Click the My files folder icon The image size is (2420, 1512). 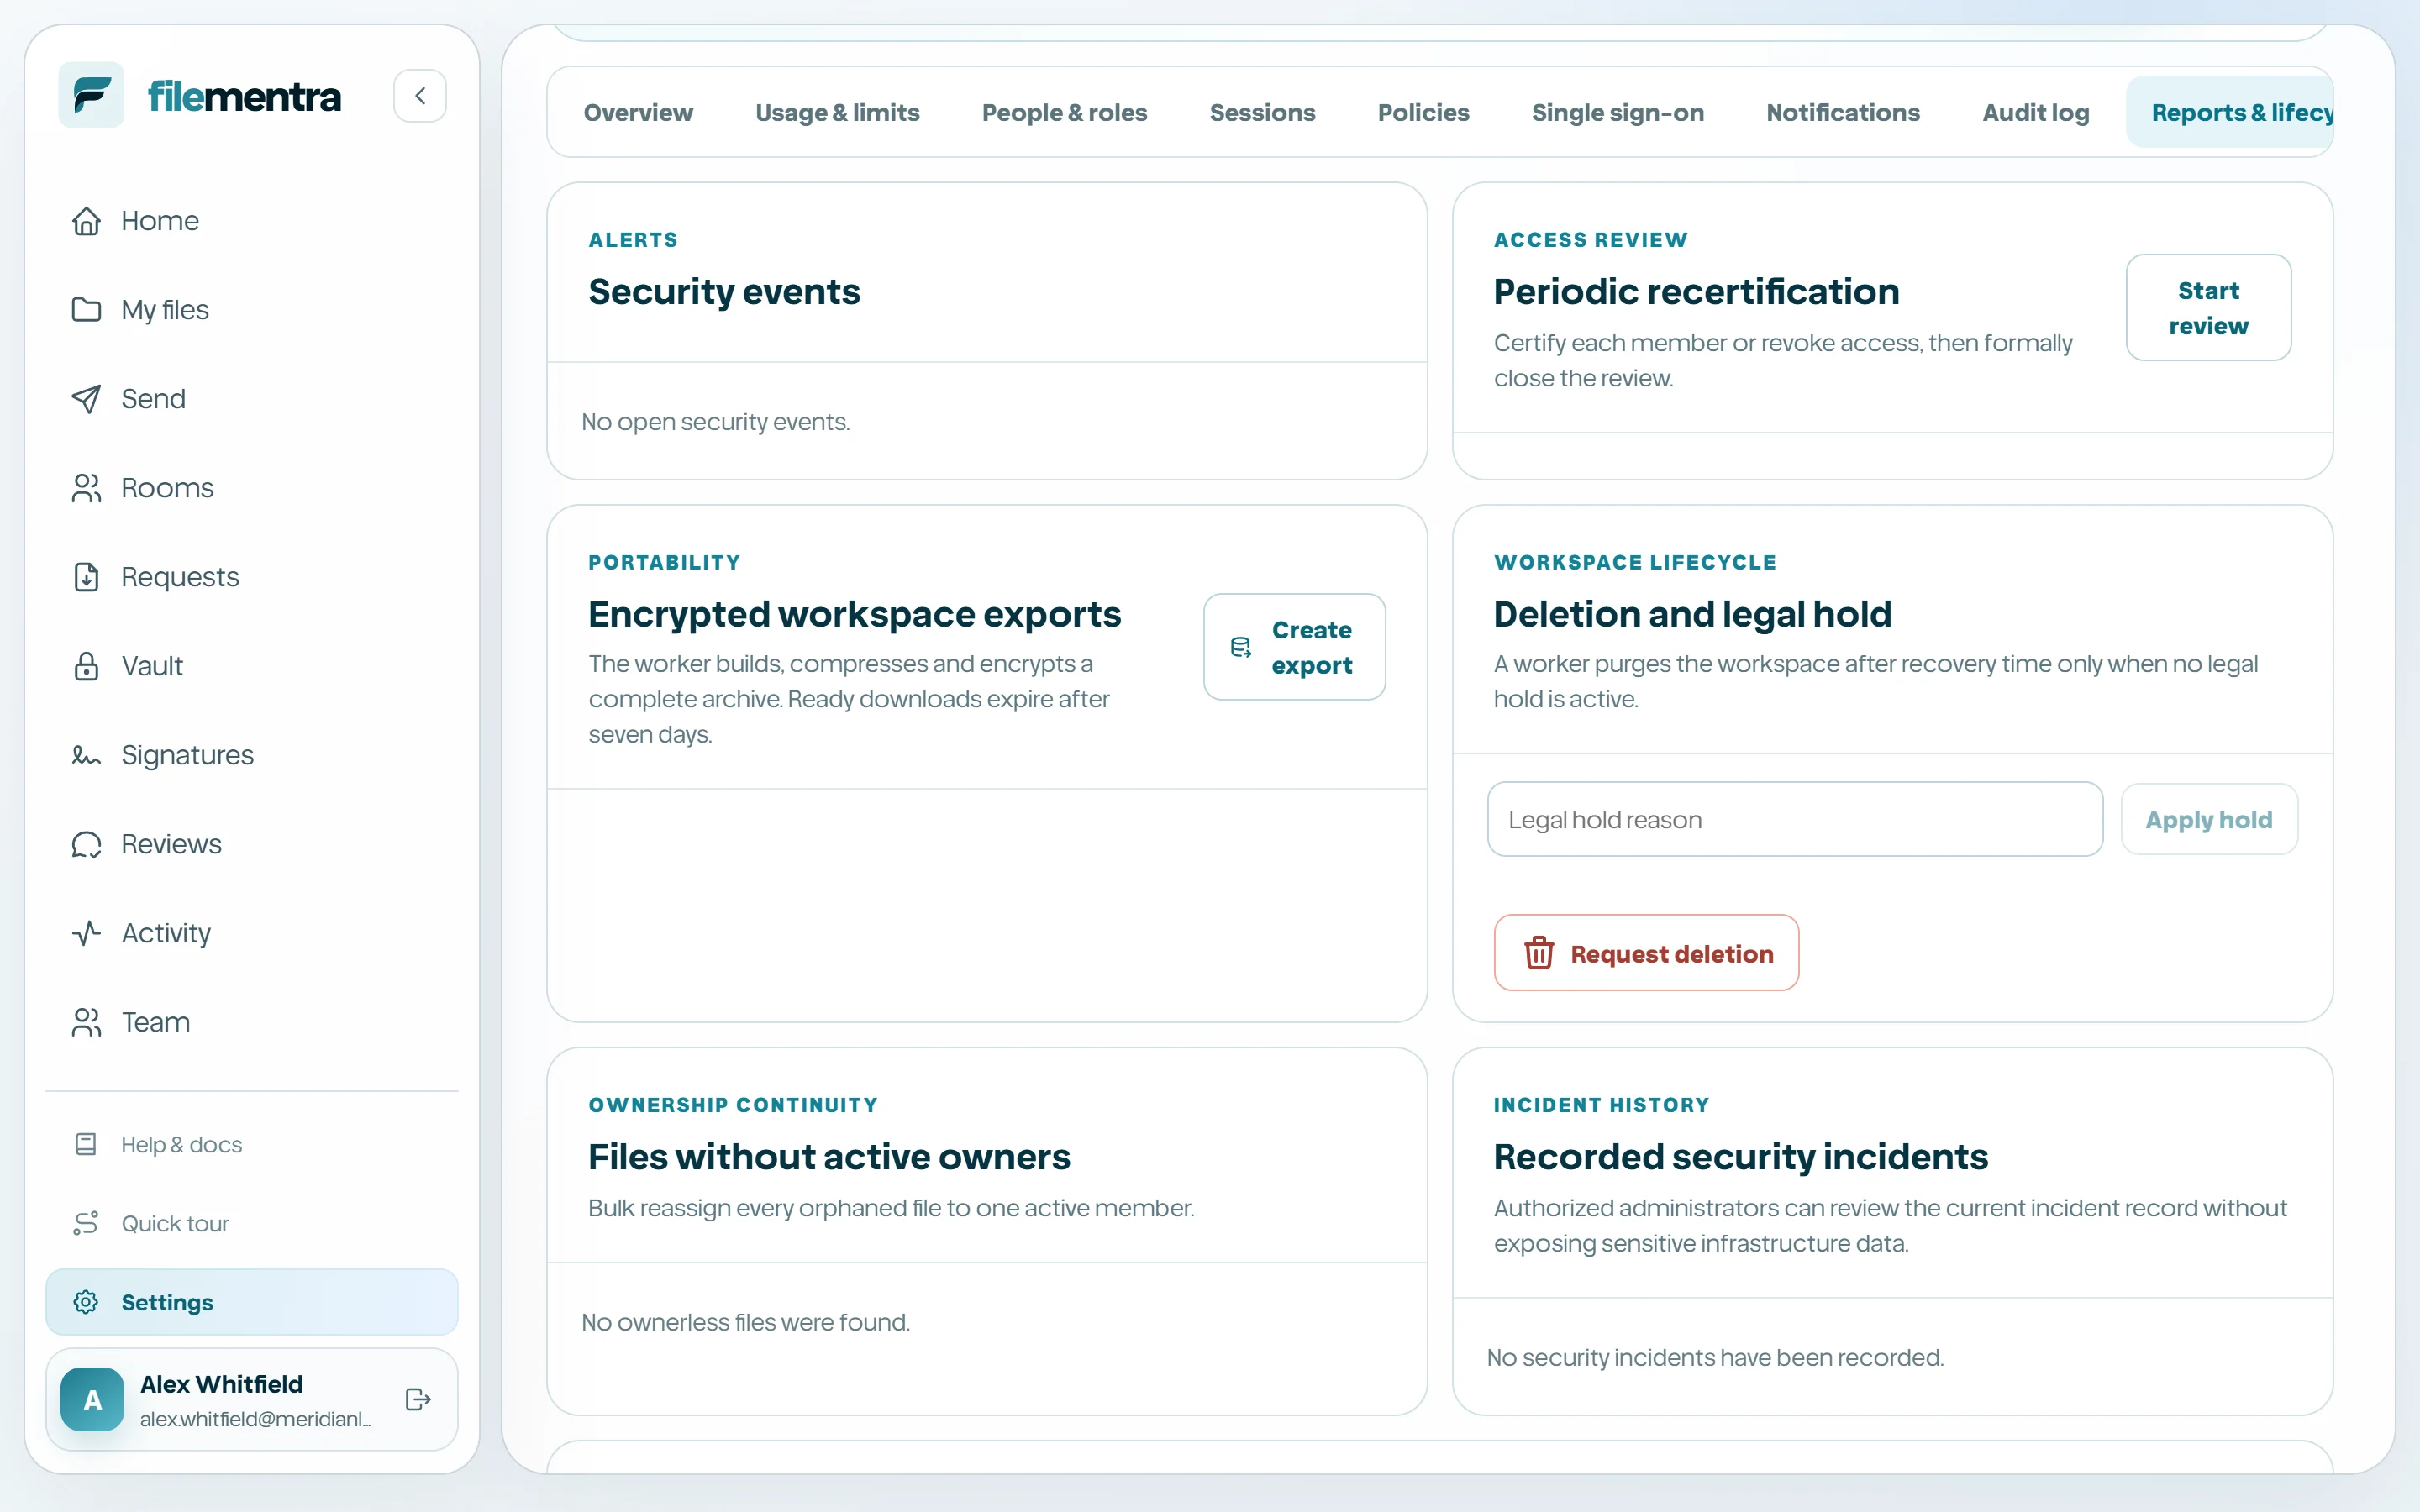(86, 310)
